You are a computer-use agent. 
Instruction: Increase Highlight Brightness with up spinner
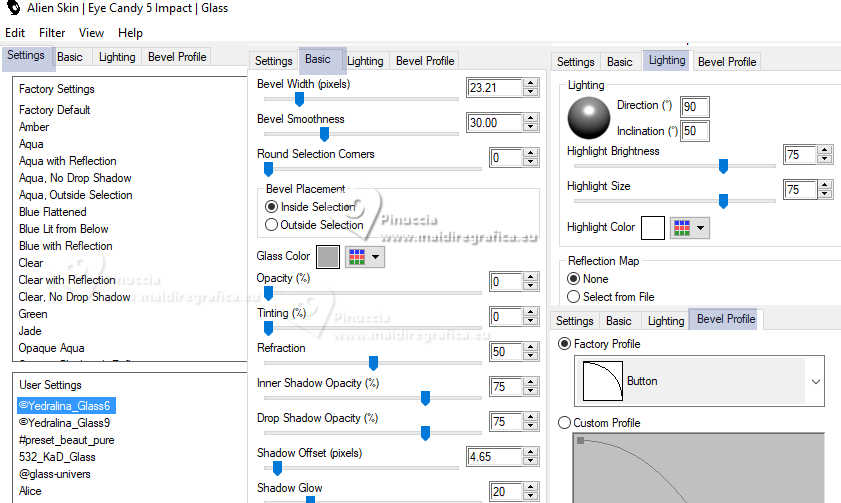point(825,150)
